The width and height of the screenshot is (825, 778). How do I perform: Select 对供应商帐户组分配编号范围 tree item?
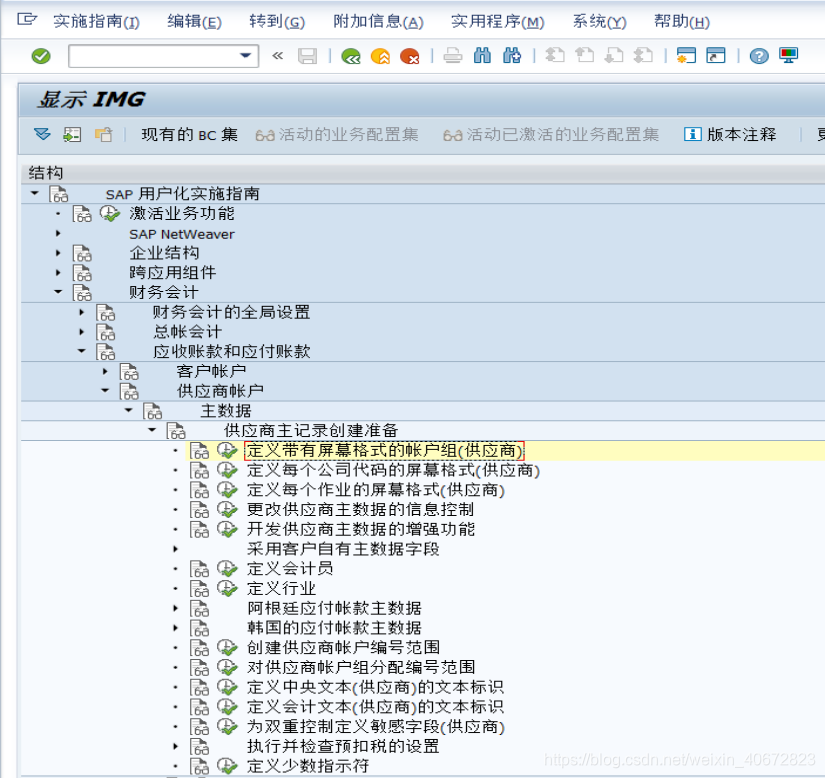(x=361, y=667)
